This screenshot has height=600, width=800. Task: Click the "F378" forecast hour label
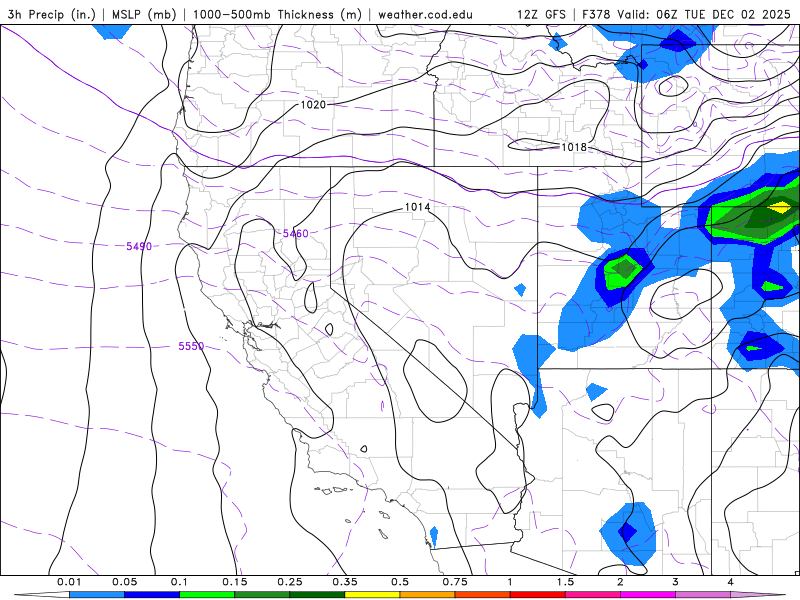pos(597,14)
